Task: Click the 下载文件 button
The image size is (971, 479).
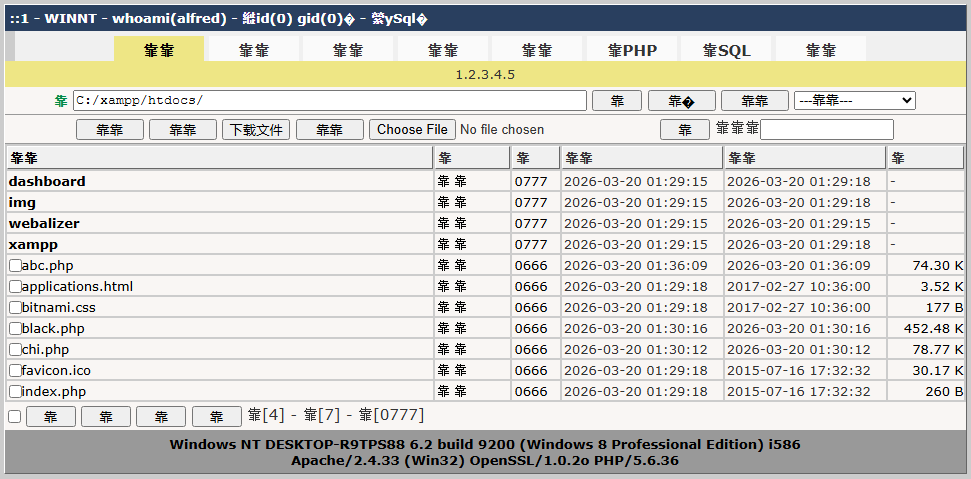Action: click(256, 130)
